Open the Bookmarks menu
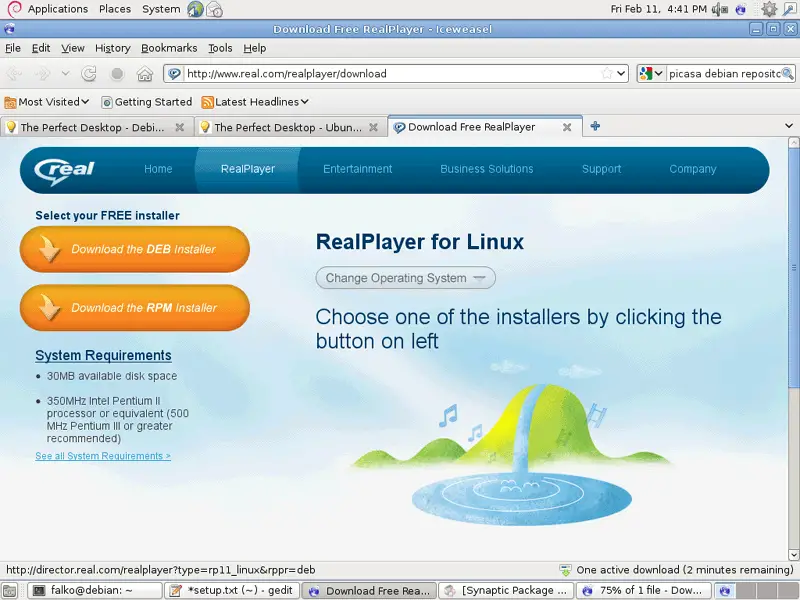This screenshot has height=600, width=800. click(169, 48)
